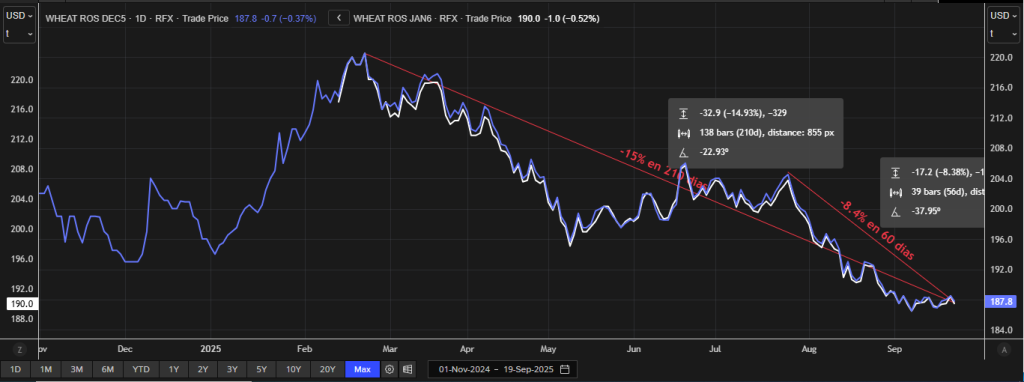Select the 10Y time range

[293, 370]
